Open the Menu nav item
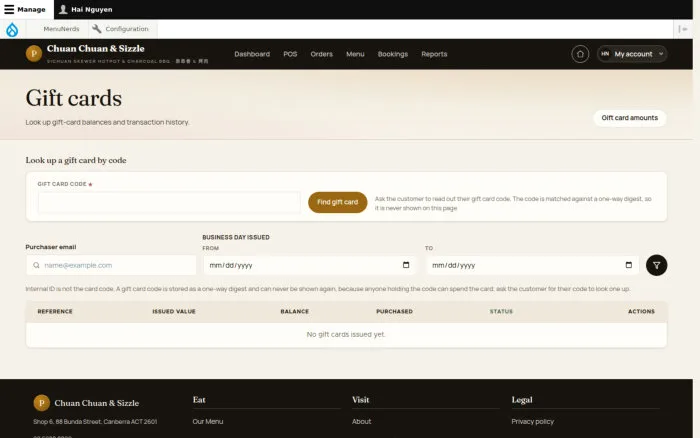Image resolution: width=700 pixels, height=438 pixels. click(355, 54)
